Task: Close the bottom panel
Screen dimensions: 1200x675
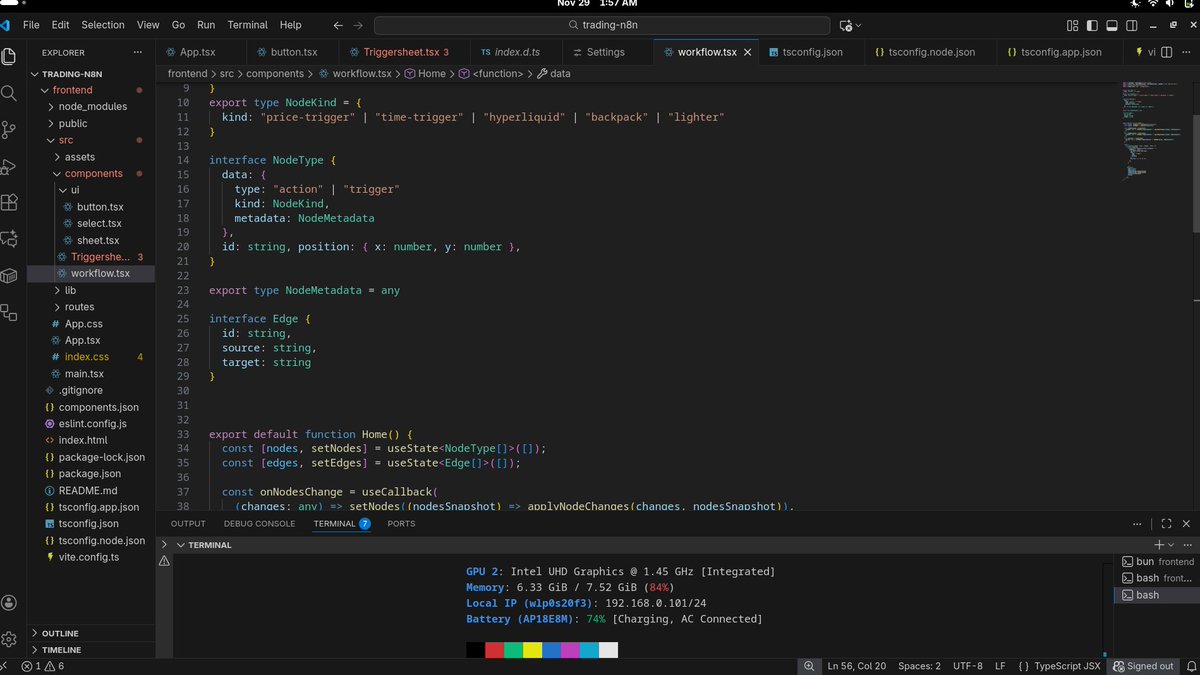Action: tap(1185, 523)
